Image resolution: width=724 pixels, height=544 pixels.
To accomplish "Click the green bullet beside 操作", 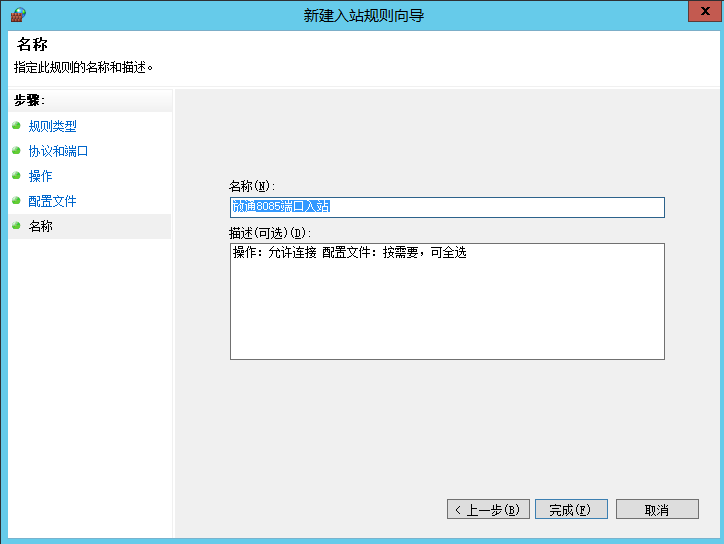I will [17, 176].
